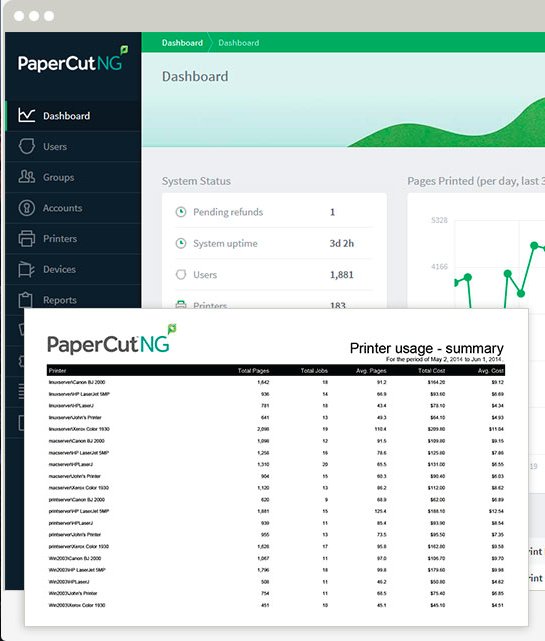Click the Users count 1,881
Image resolution: width=545 pixels, height=641 pixels.
(342, 275)
